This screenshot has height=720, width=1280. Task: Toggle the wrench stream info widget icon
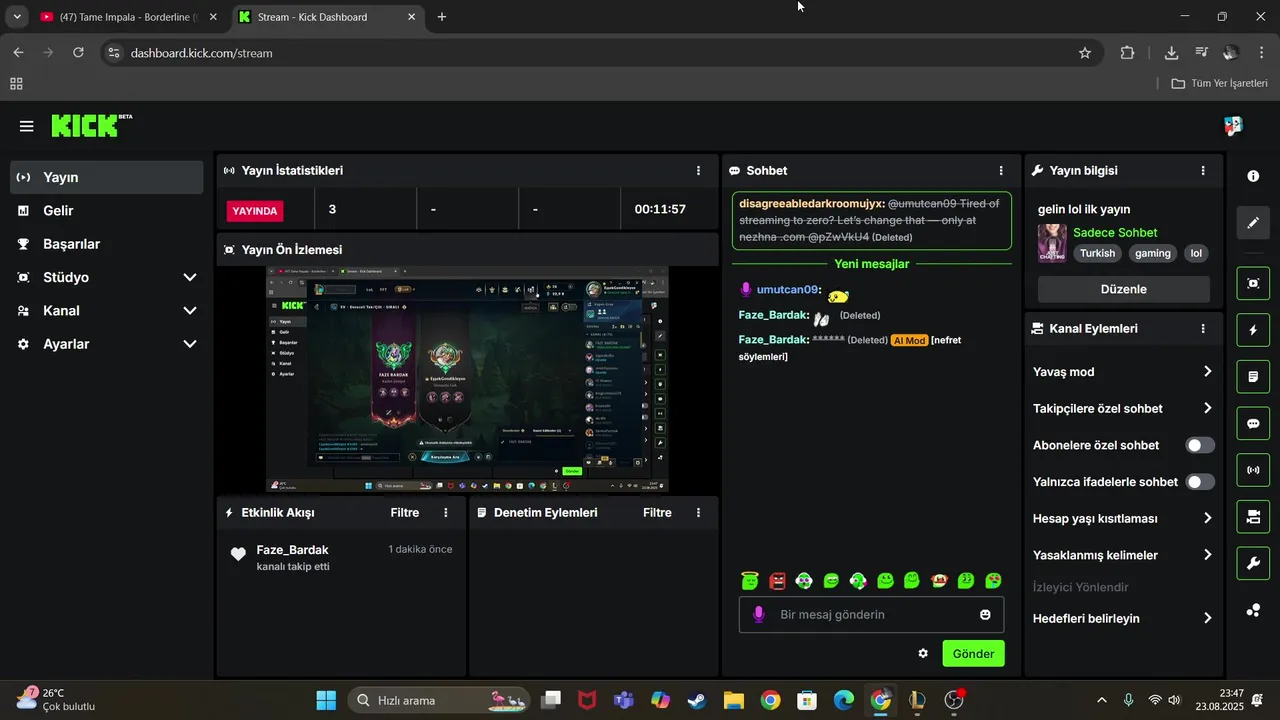[1253, 563]
